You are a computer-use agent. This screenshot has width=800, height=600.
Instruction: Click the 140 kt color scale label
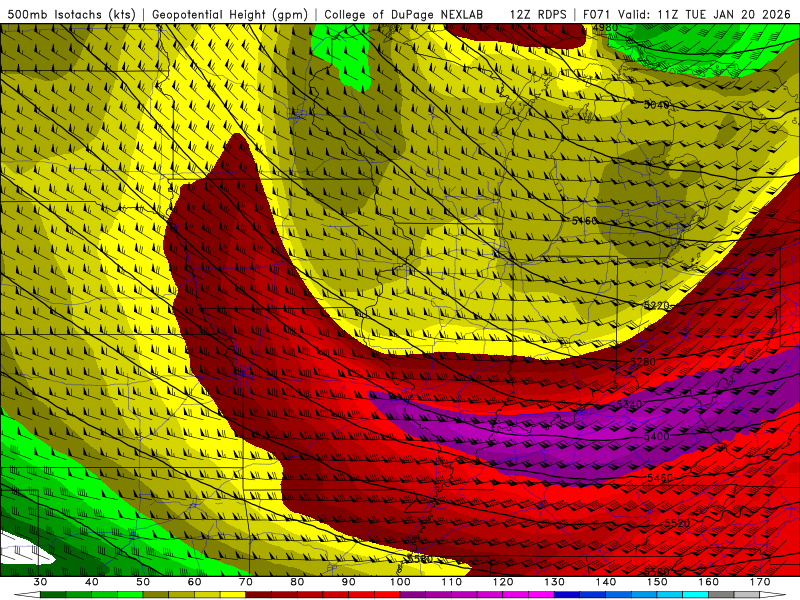pyautogui.click(x=606, y=582)
